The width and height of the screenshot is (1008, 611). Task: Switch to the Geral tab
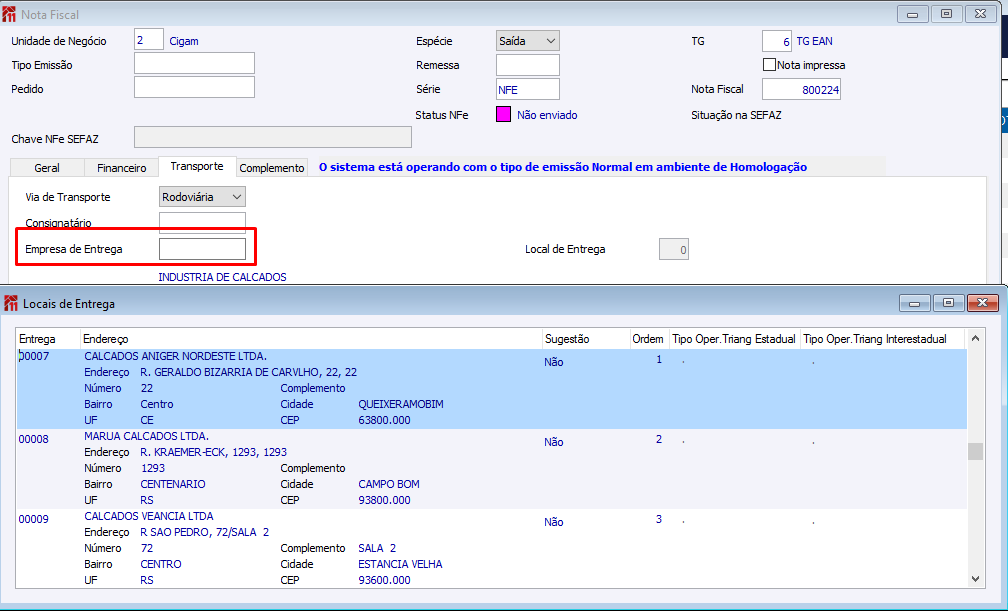[x=47, y=168]
